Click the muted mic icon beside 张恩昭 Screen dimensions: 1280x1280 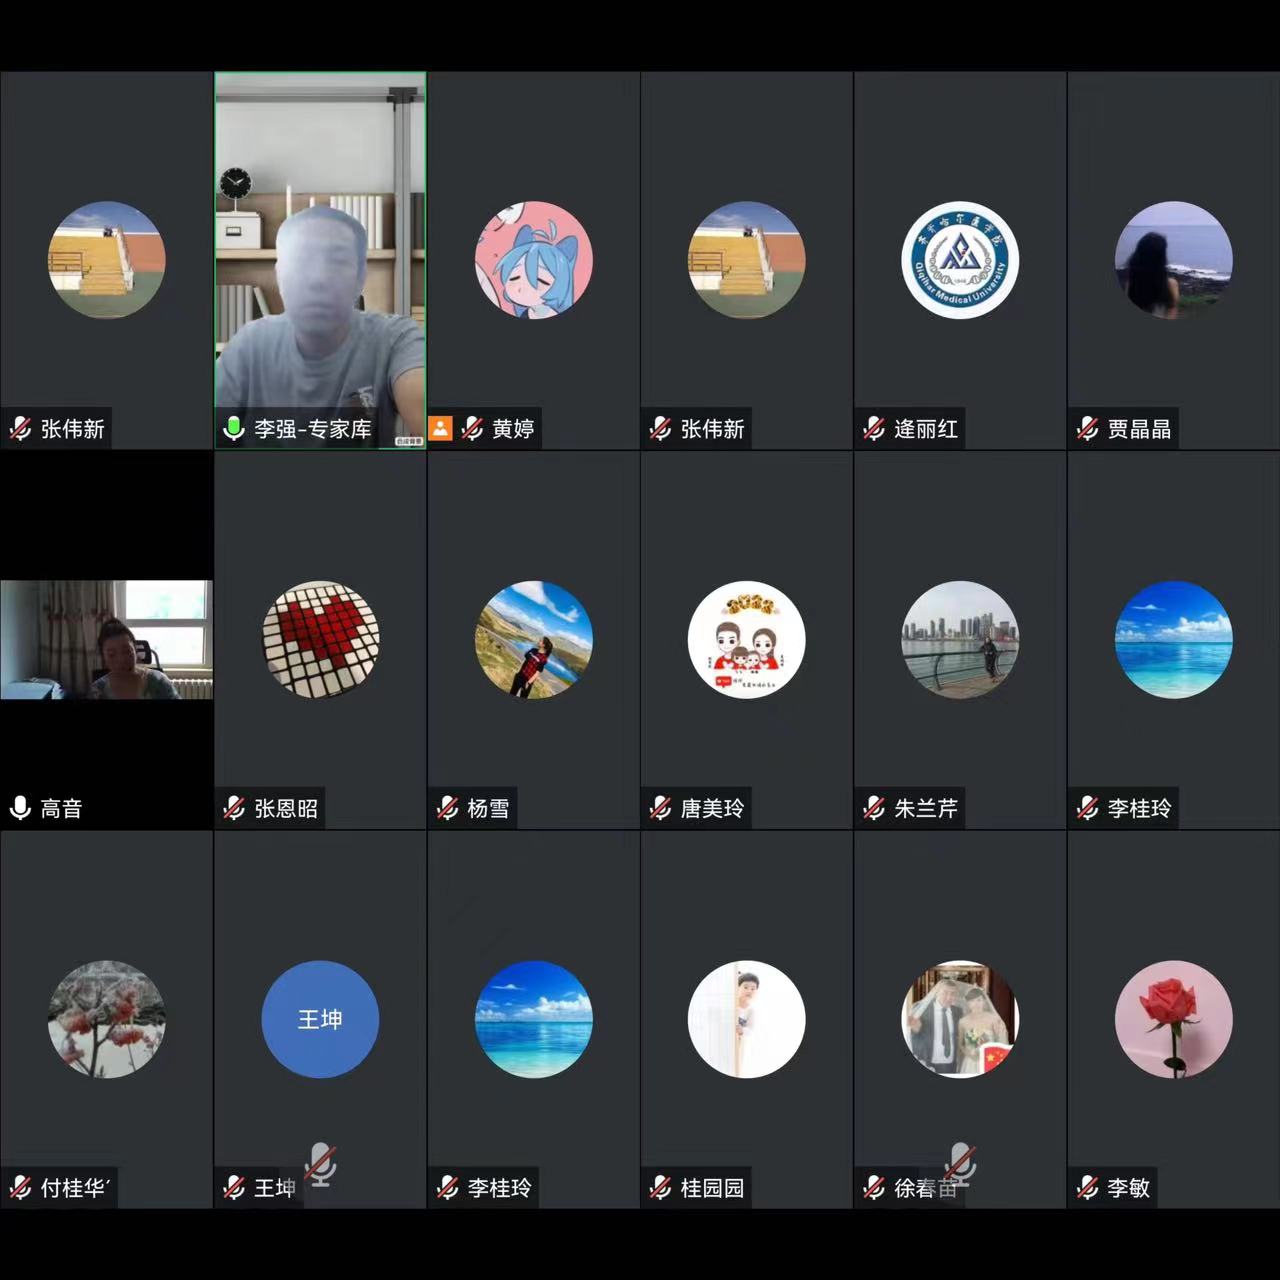(234, 808)
